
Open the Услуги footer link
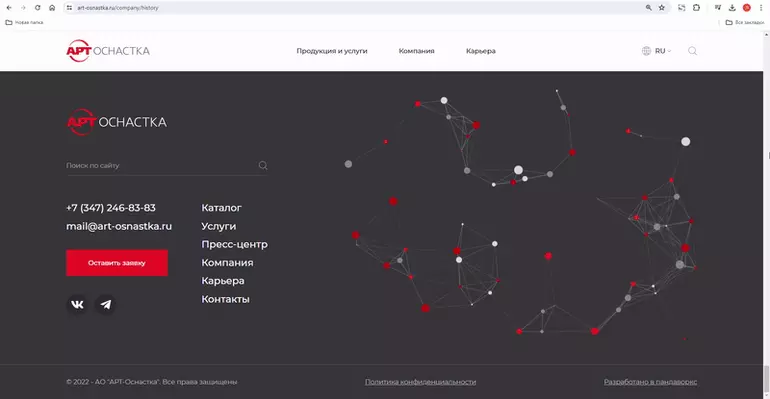coord(219,226)
